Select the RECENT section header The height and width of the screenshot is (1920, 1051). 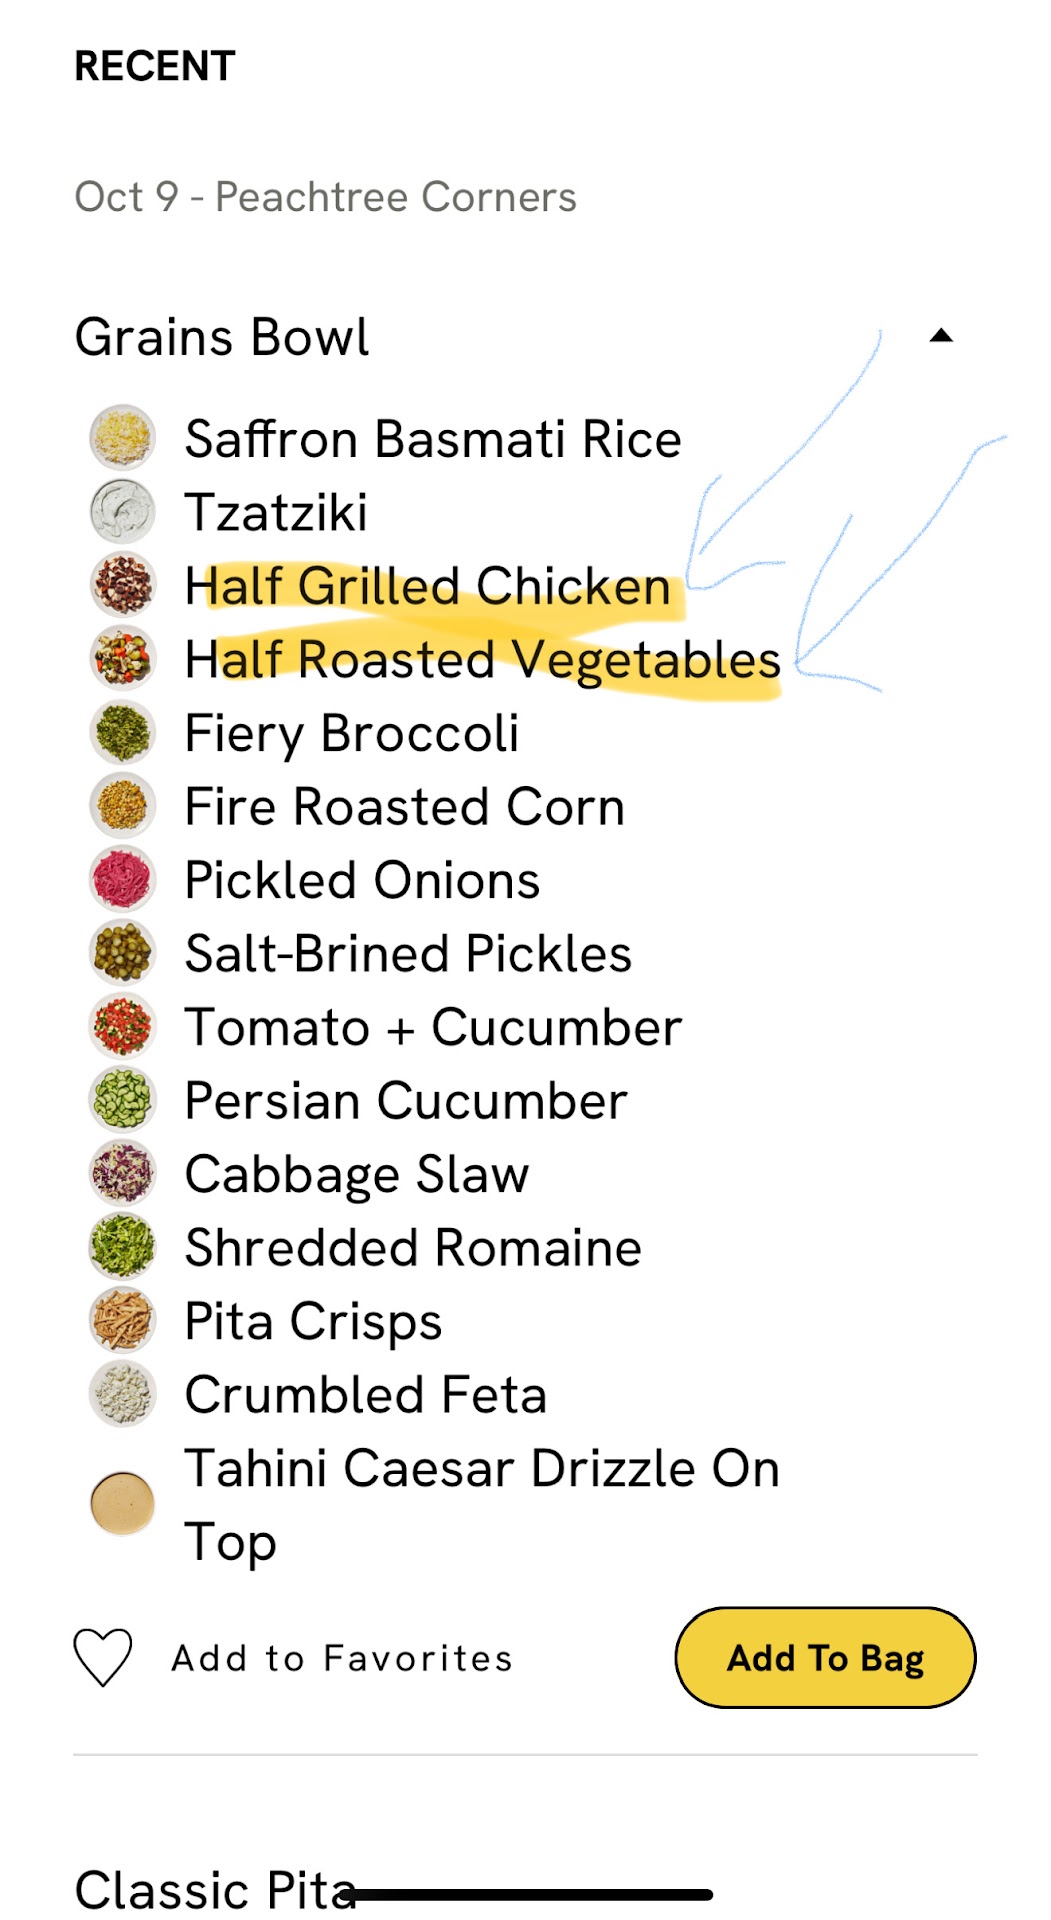point(155,66)
